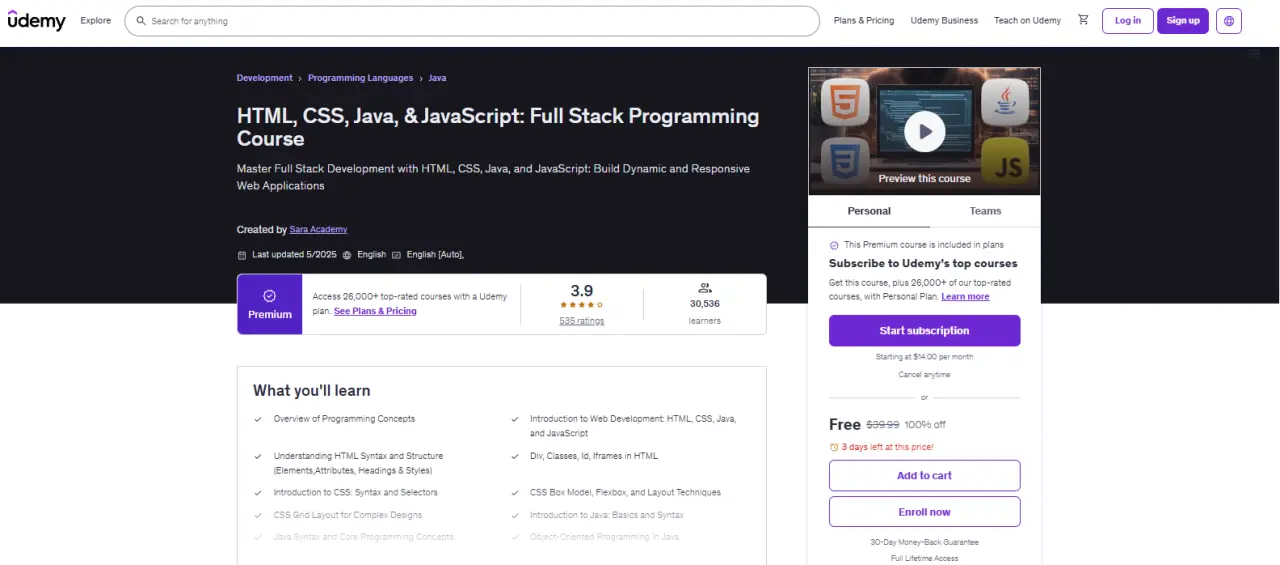This screenshot has width=1280, height=565.
Task: Open Udemy Business link
Action: coord(944,21)
